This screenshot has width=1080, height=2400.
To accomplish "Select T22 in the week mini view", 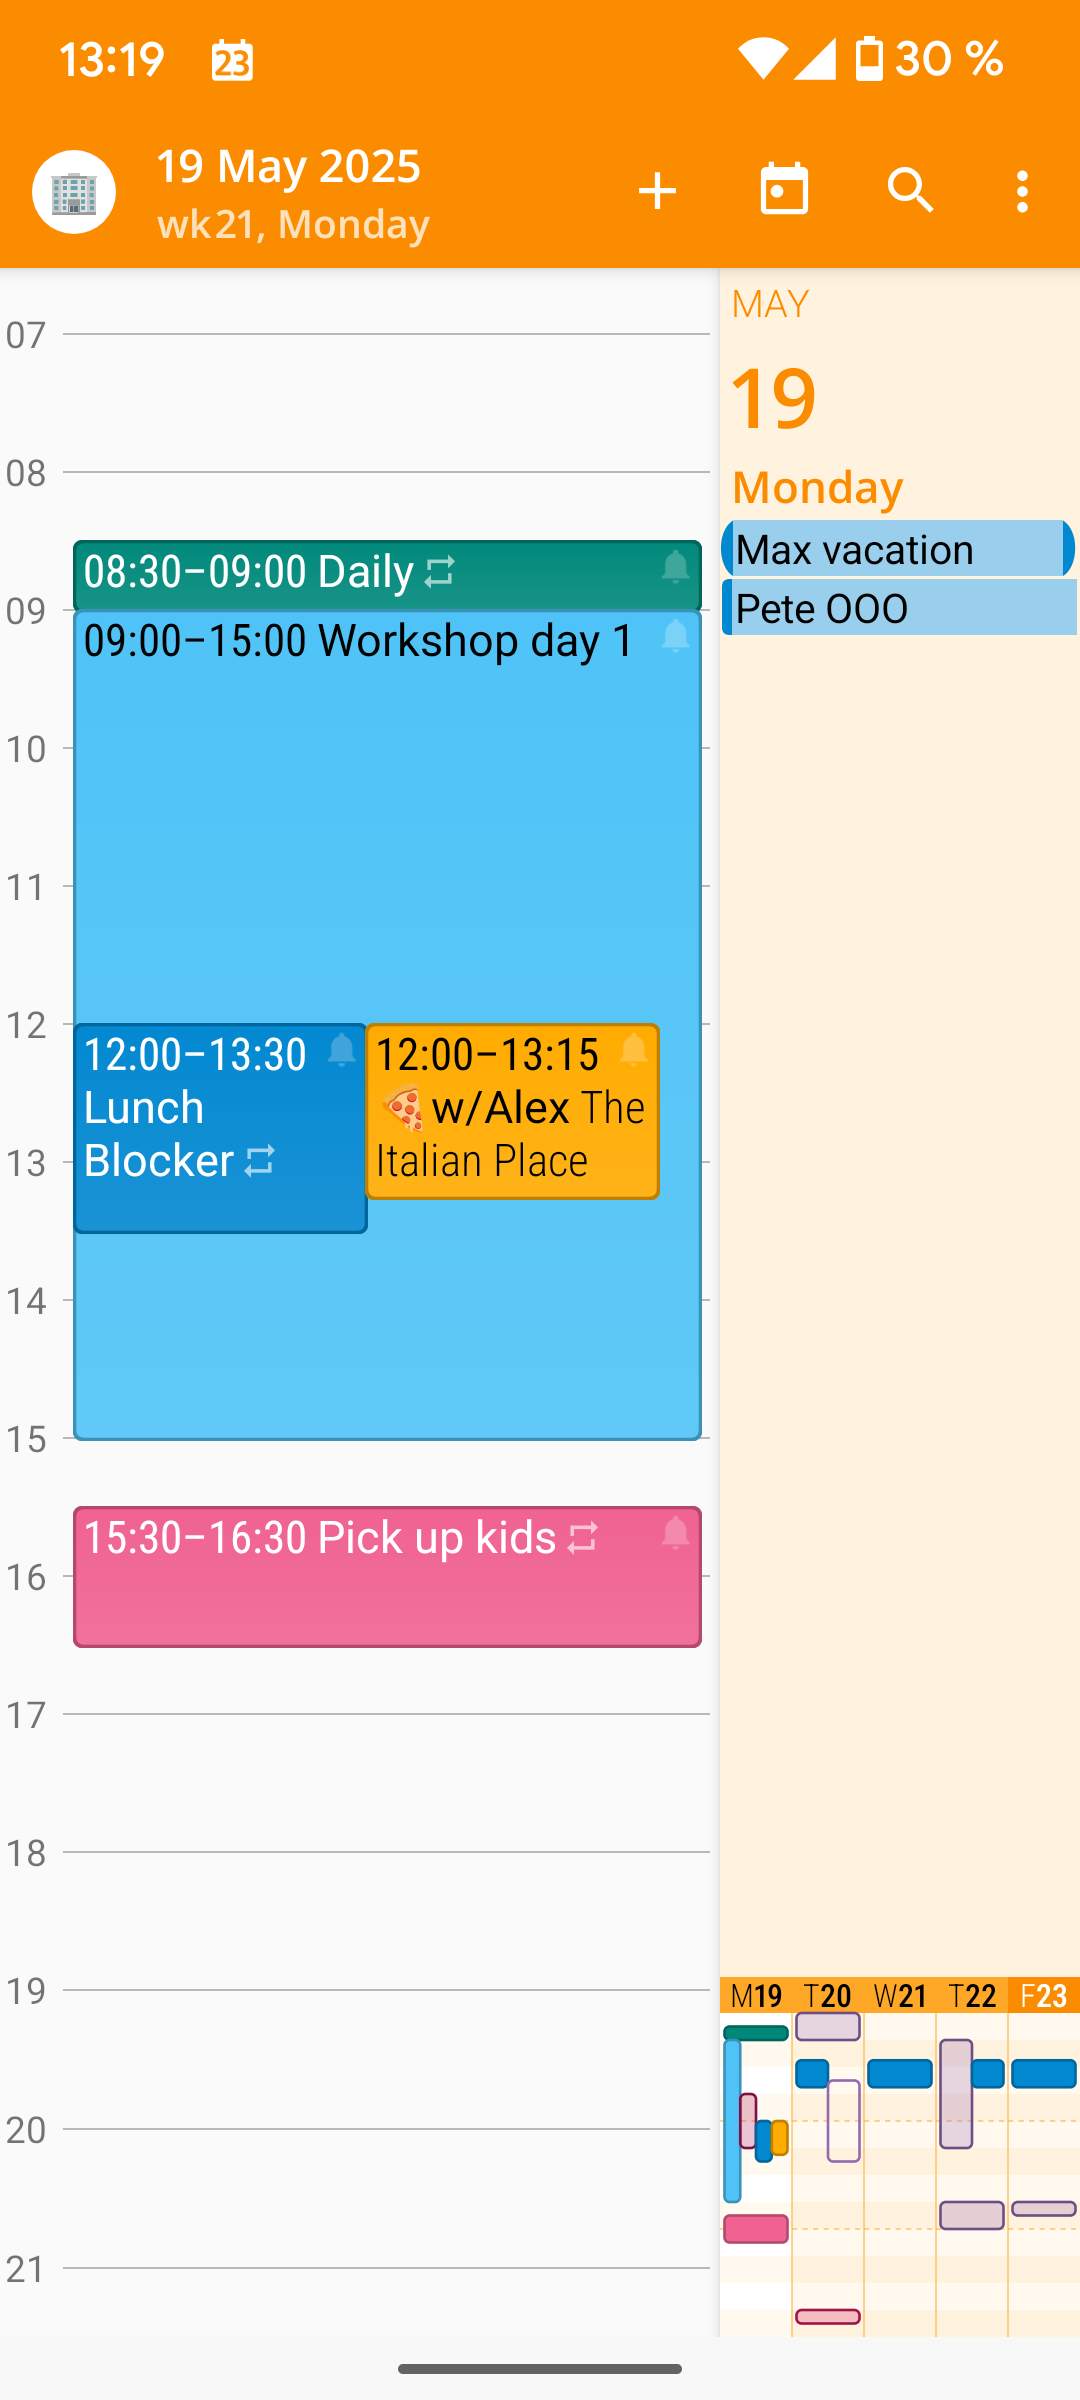I will pyautogui.click(x=972, y=1996).
